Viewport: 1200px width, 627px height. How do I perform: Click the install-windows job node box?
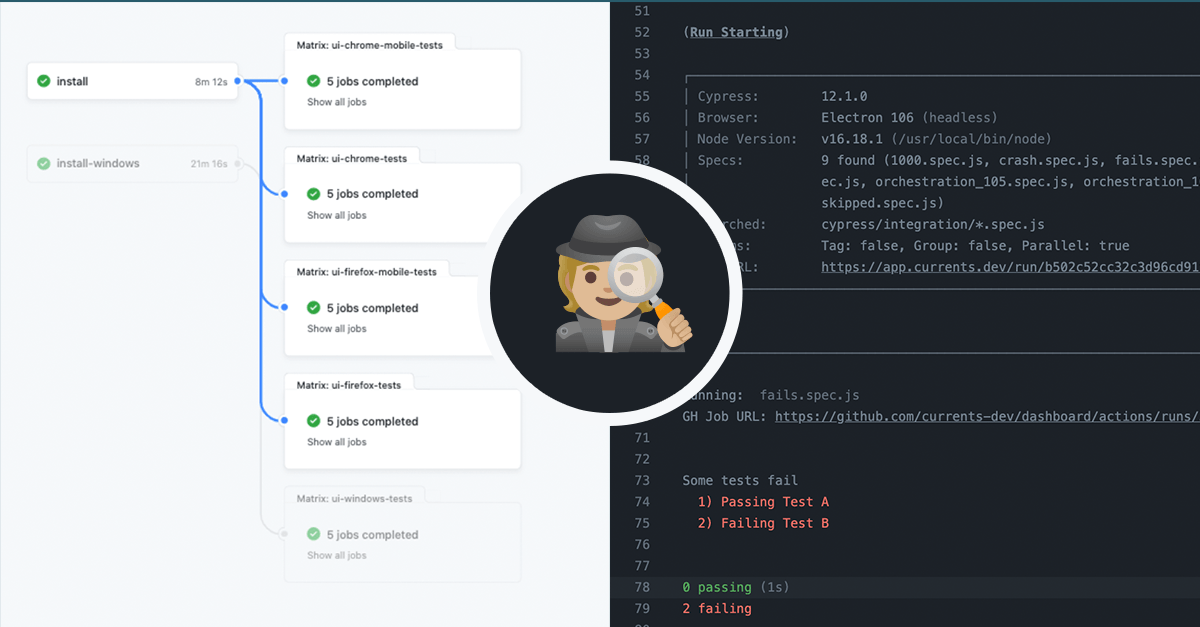[130, 163]
